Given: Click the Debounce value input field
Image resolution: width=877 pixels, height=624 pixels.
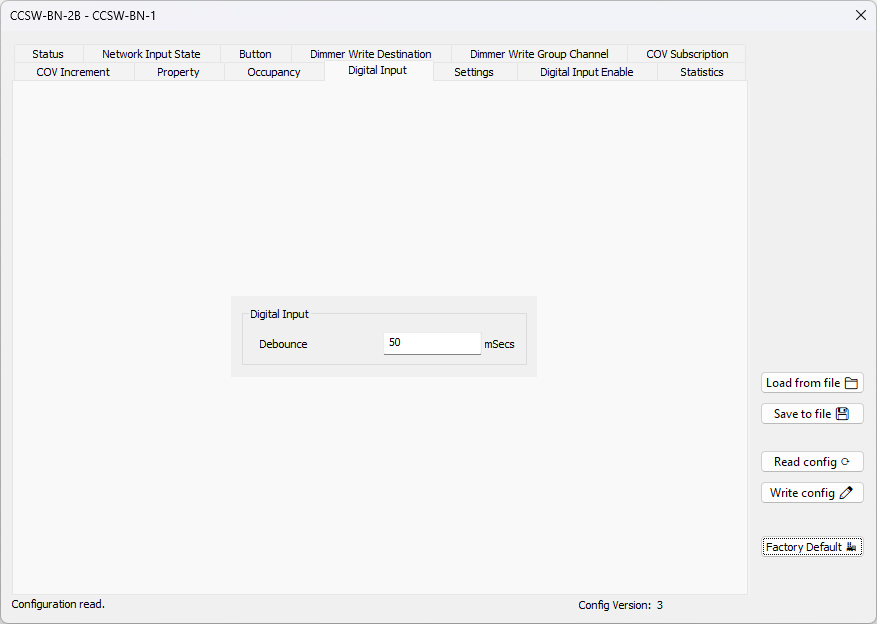Looking at the screenshot, I should click(432, 343).
